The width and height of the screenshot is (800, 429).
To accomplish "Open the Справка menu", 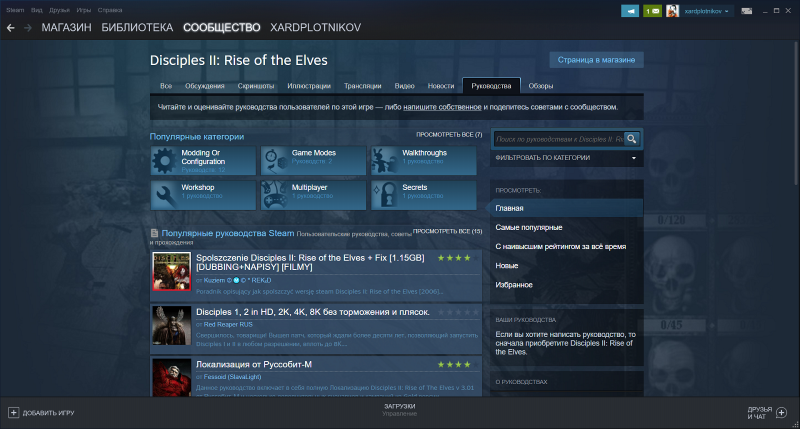I will [110, 10].
